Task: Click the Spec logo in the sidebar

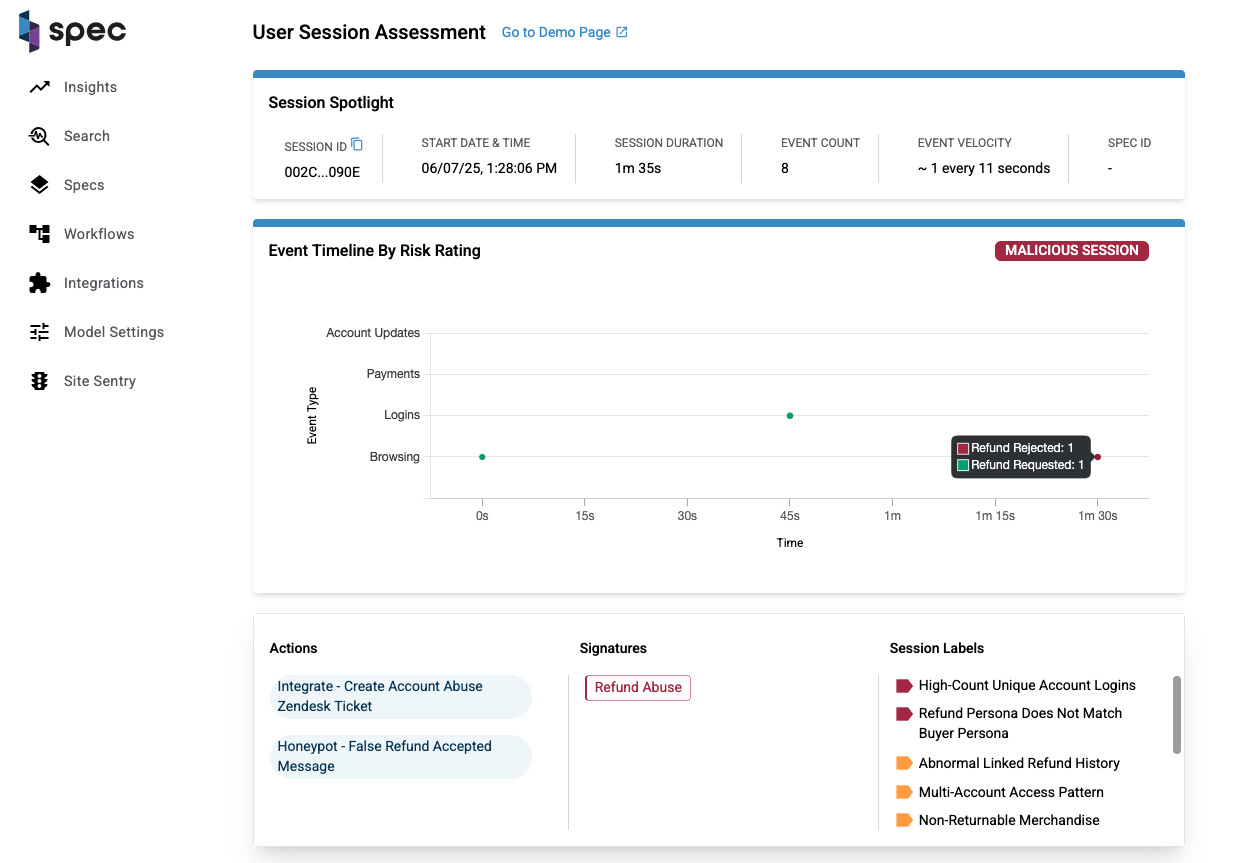Action: point(72,31)
